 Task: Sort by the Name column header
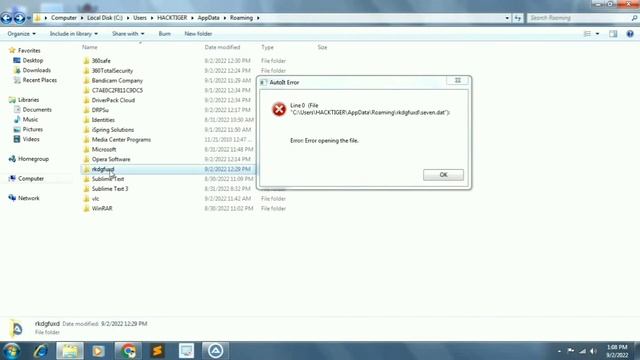click(90, 47)
